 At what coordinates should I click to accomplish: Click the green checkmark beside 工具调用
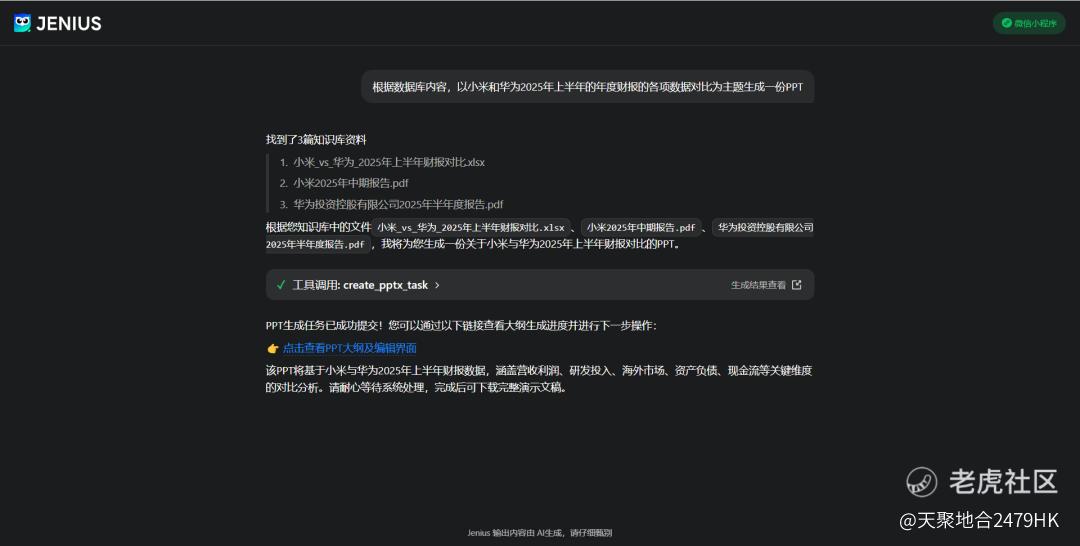[281, 284]
